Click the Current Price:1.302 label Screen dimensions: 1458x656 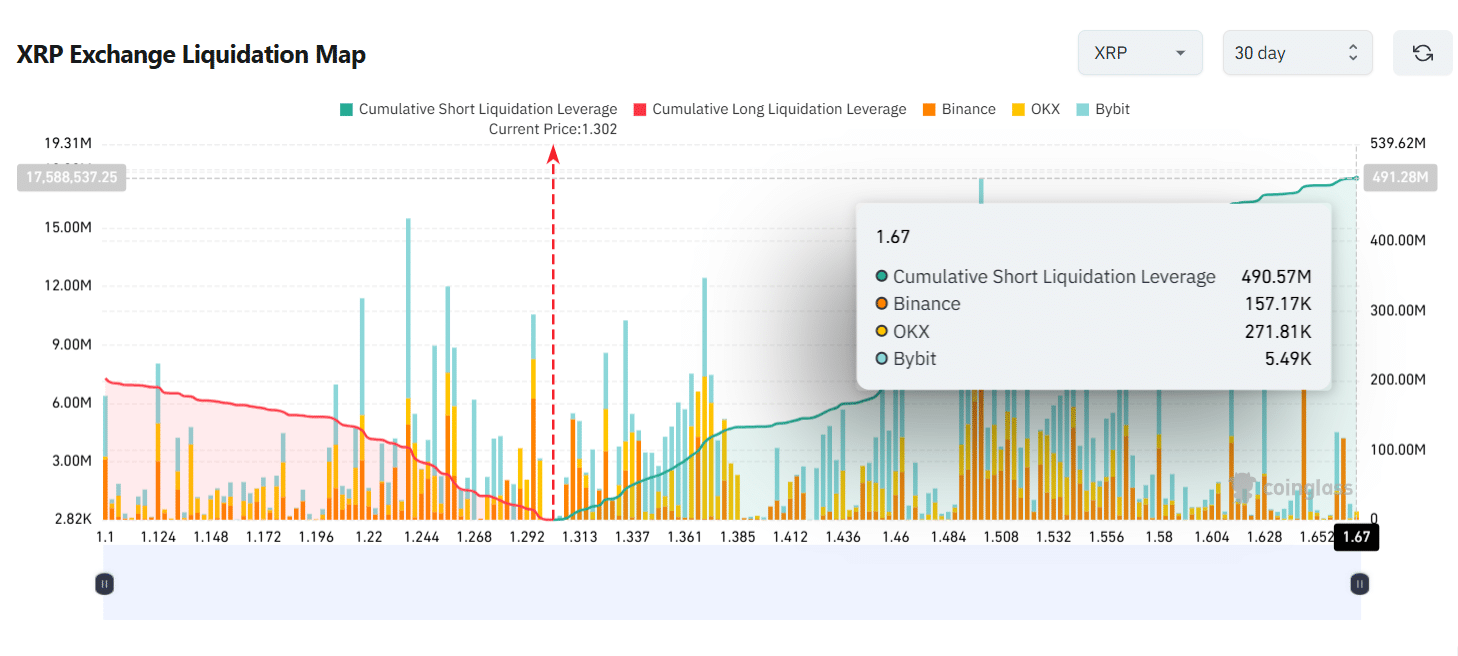coord(553,129)
